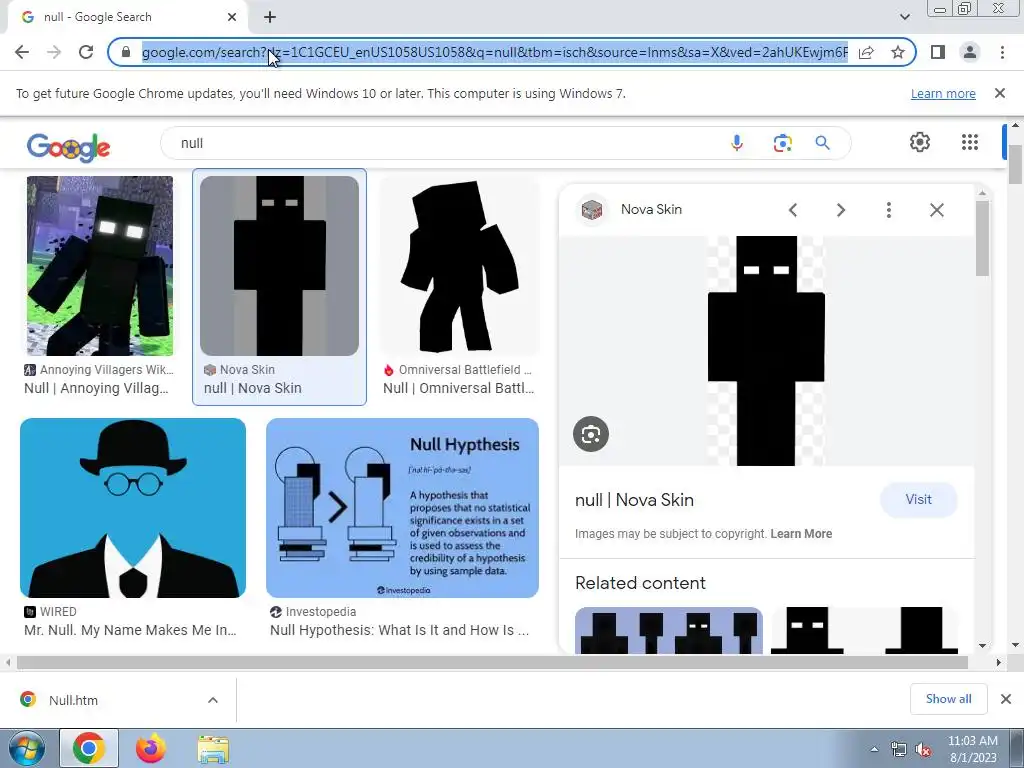Open the Chrome three-dot menu
Image resolution: width=1024 pixels, height=768 pixels.
click(x=1002, y=52)
